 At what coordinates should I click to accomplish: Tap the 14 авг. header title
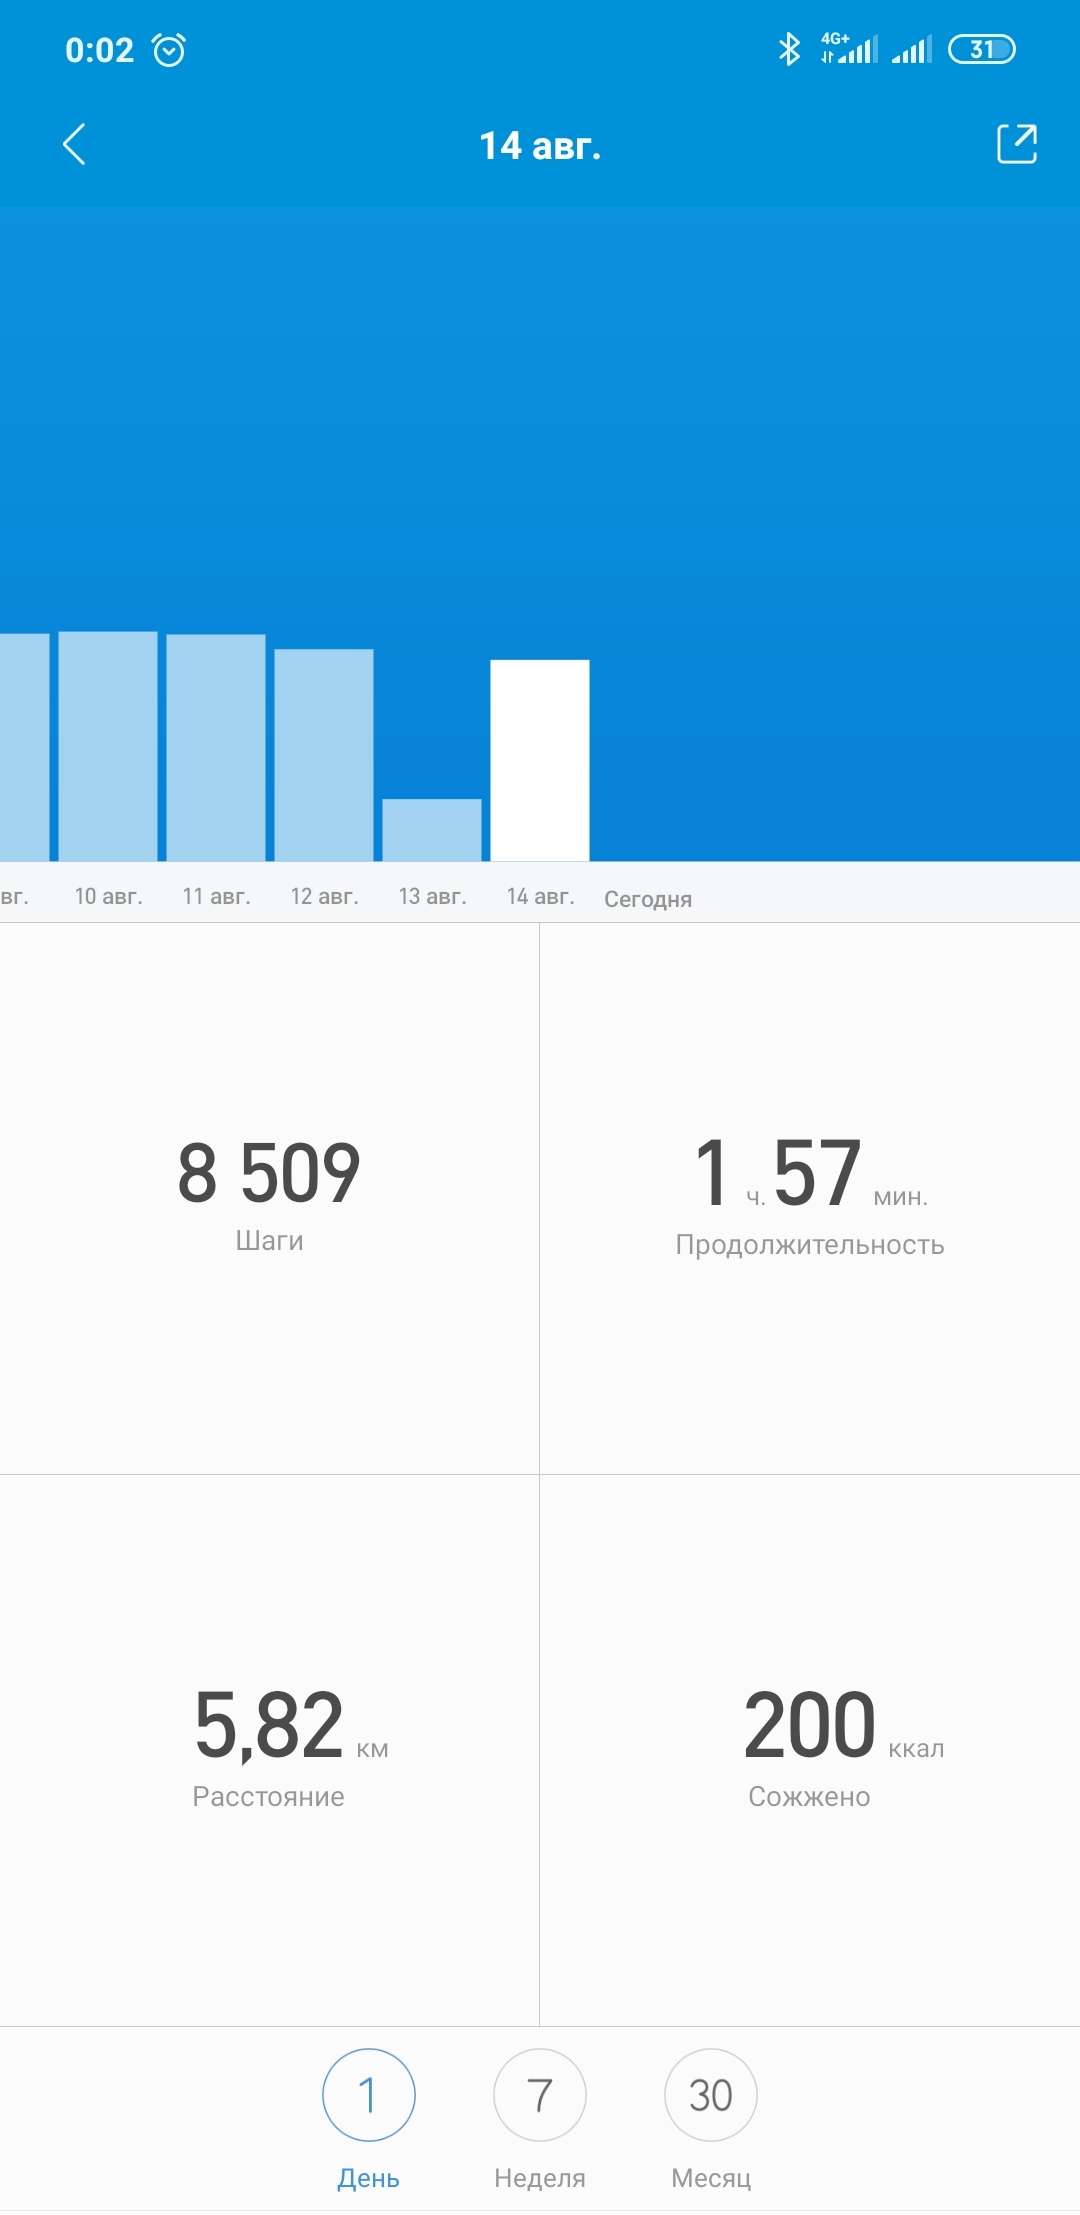click(540, 146)
